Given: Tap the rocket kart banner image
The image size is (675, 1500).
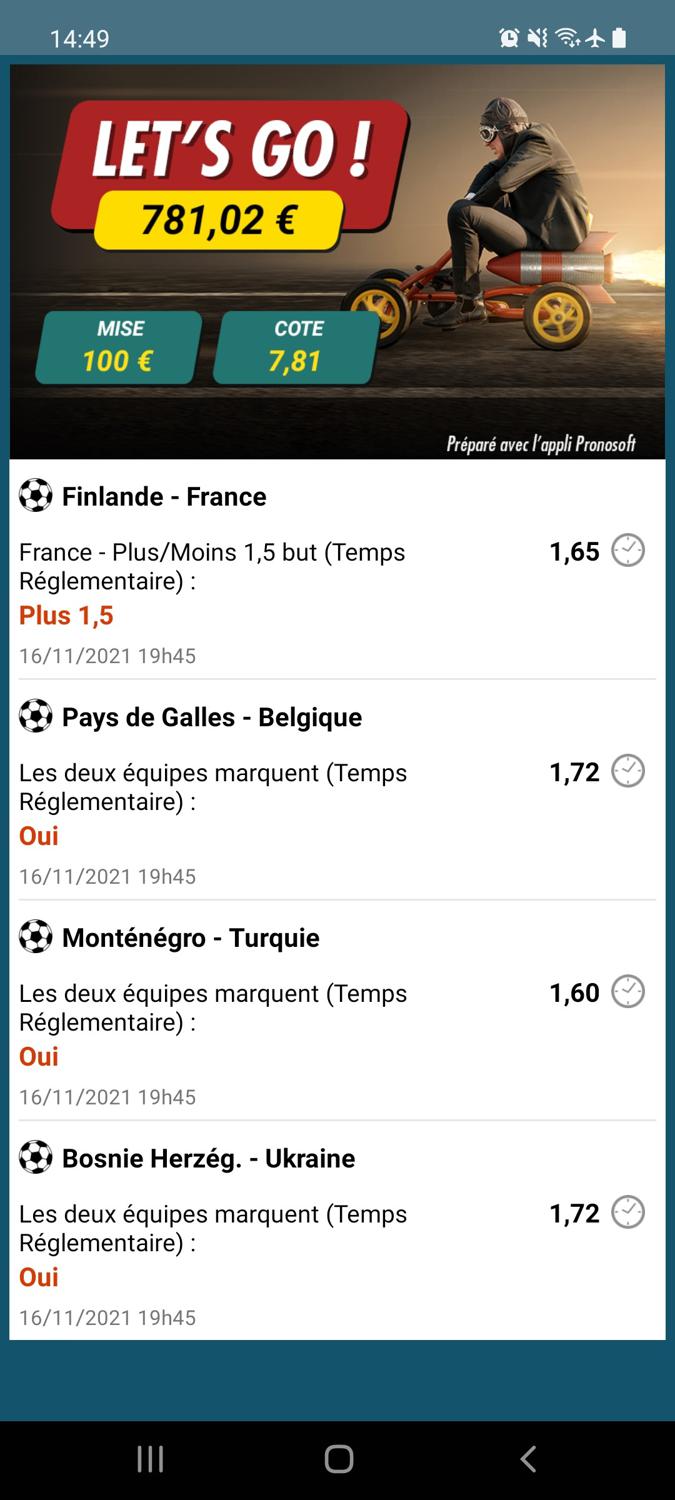Looking at the screenshot, I should pyautogui.click(x=338, y=262).
